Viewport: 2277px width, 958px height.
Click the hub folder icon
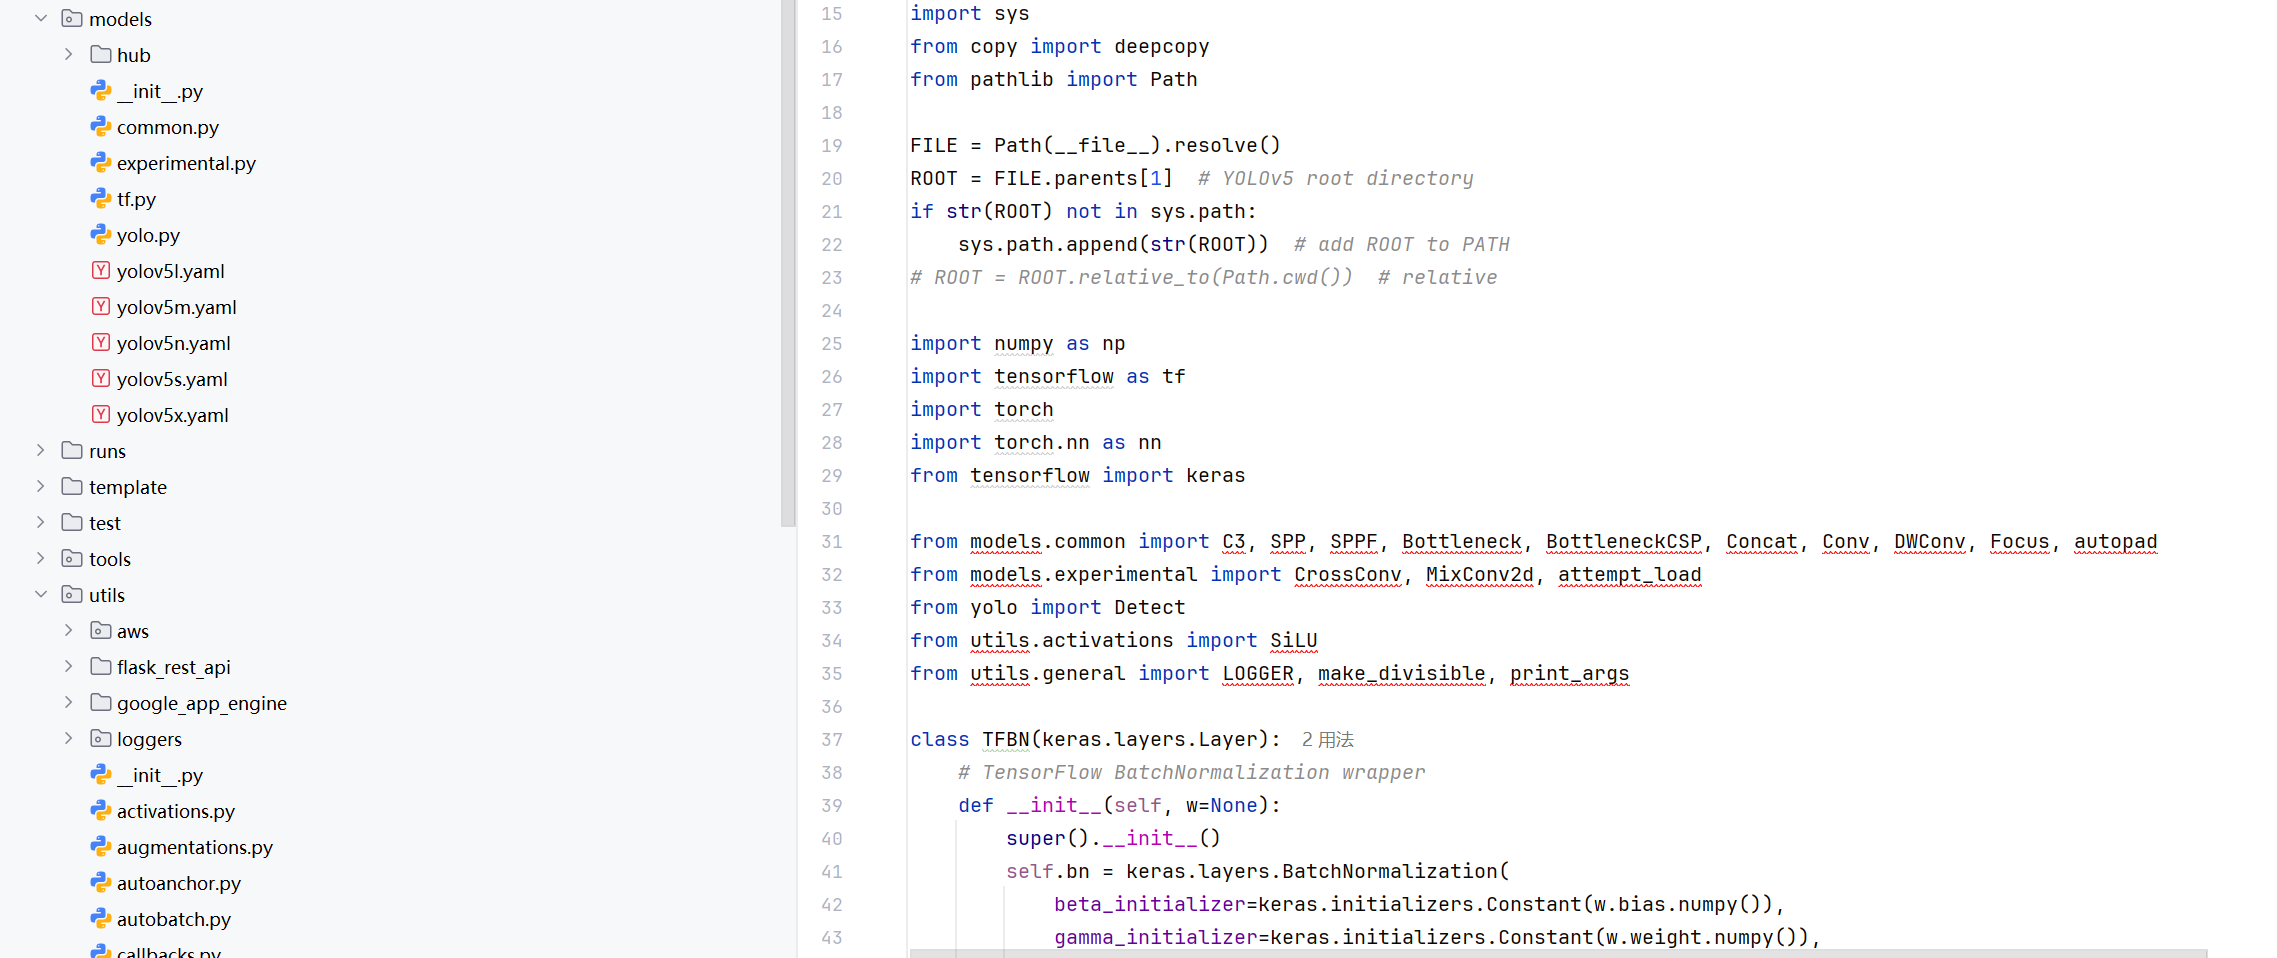100,54
